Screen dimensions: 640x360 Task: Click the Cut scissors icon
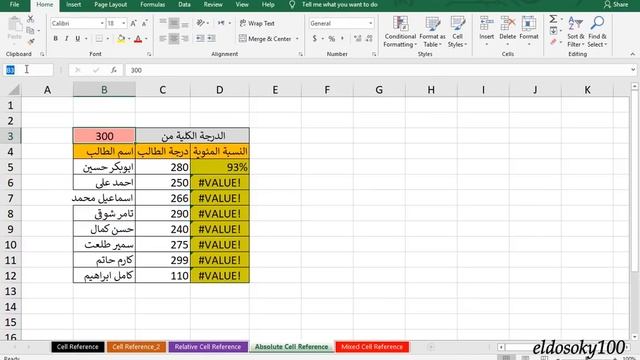click(x=30, y=19)
